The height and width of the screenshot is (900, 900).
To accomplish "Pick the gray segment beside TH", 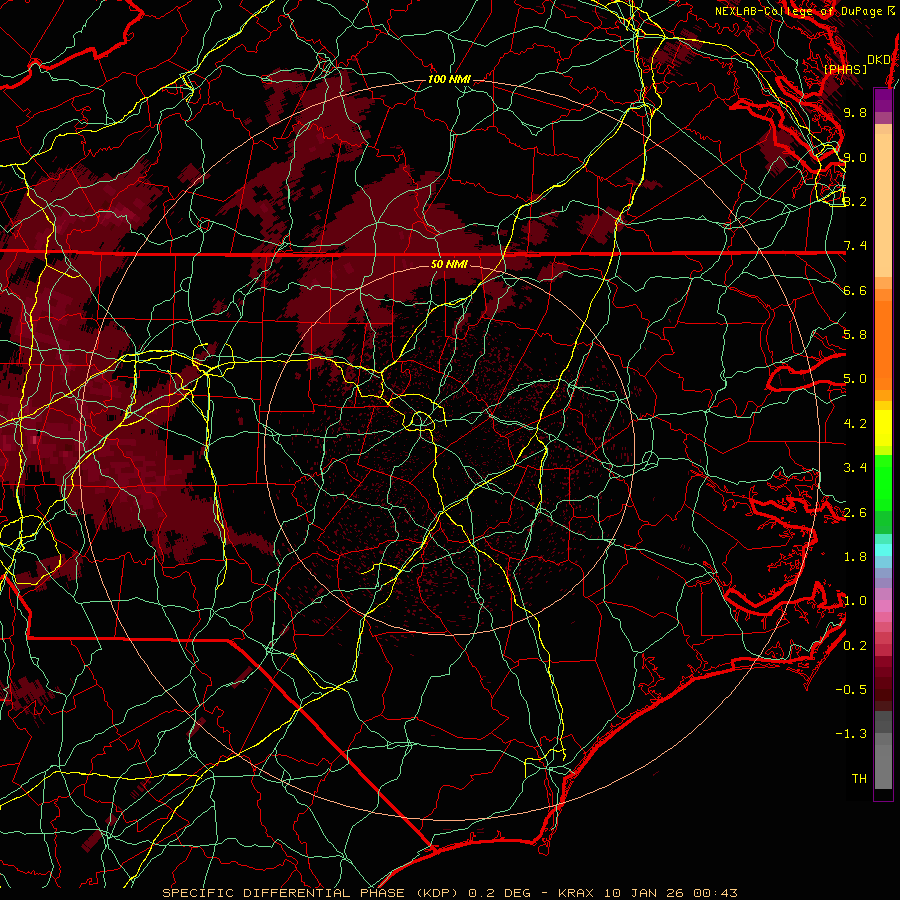I will [883, 767].
